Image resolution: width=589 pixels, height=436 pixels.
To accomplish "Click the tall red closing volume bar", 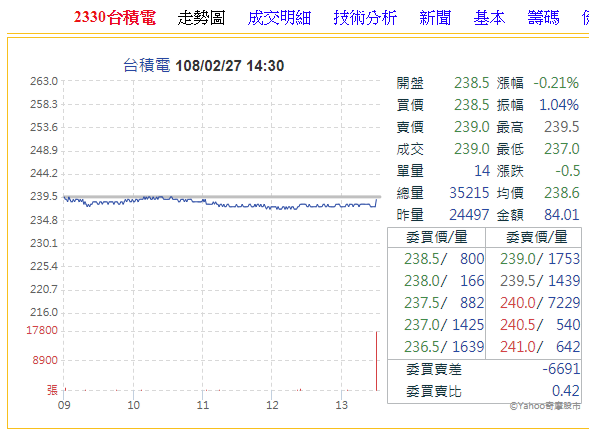I will pyautogui.click(x=376, y=361).
